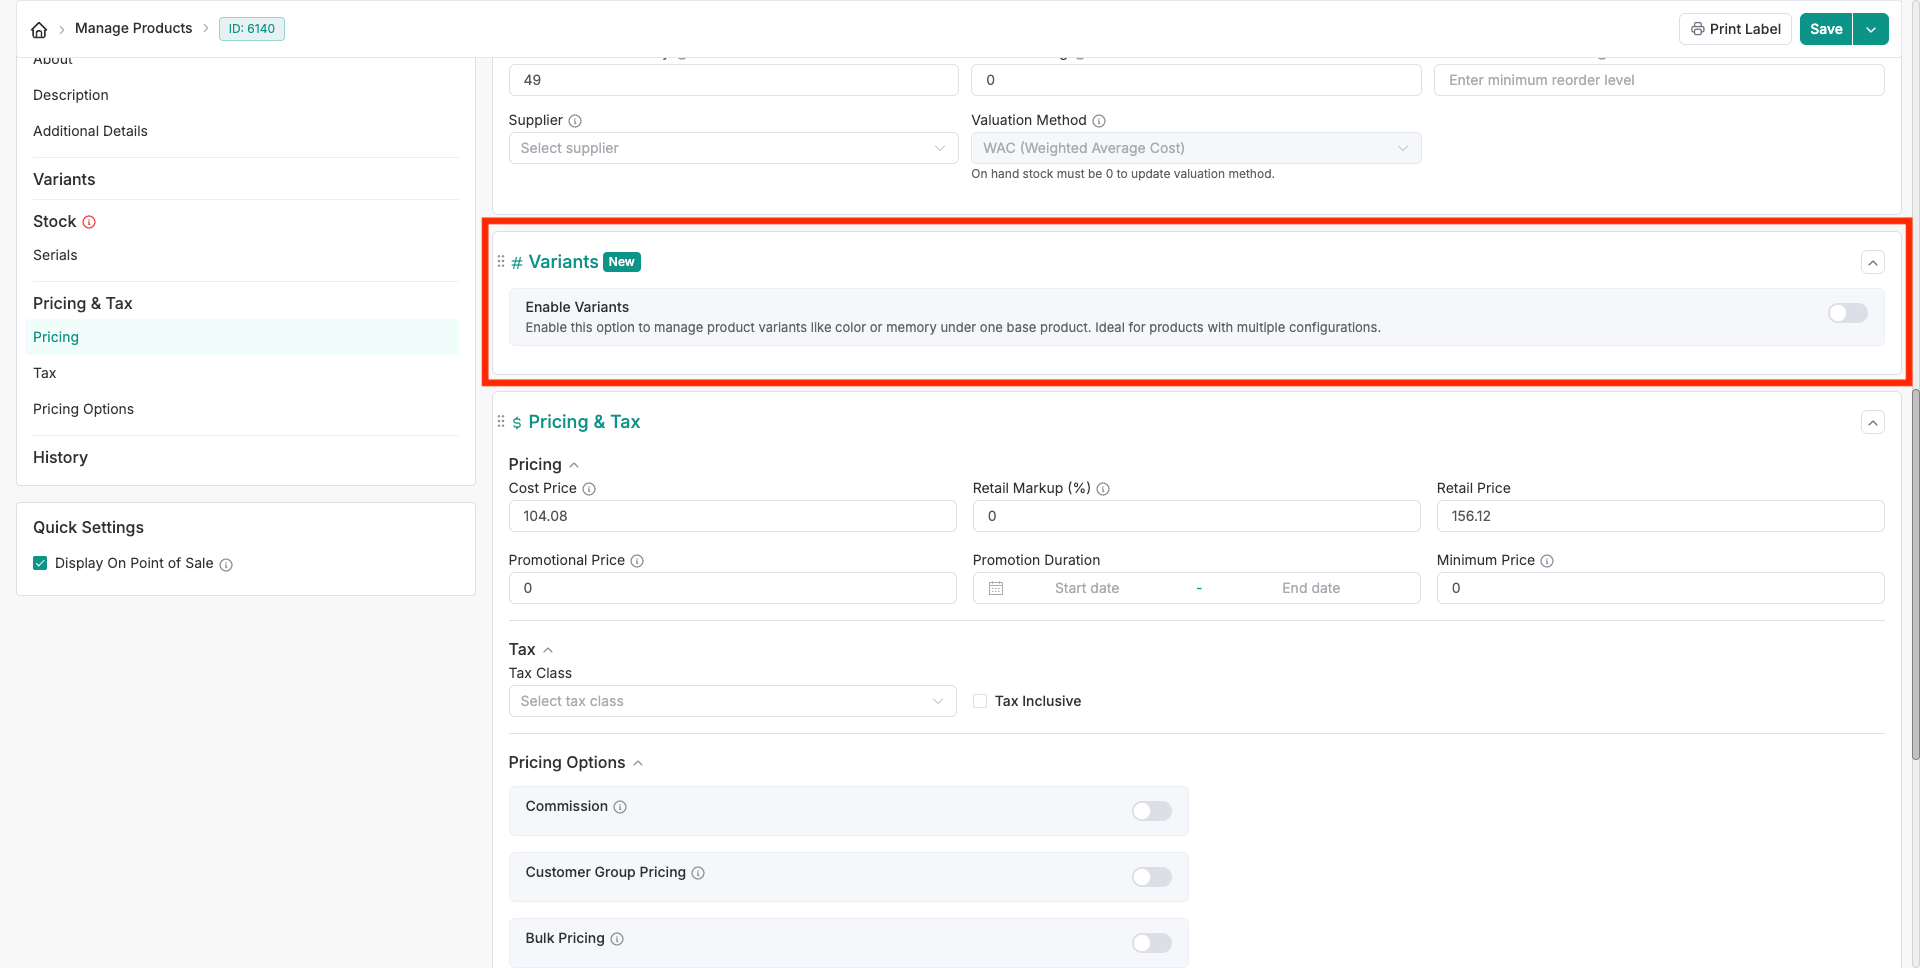Open the Select supplier dropdown
The image size is (1920, 968).
point(732,148)
